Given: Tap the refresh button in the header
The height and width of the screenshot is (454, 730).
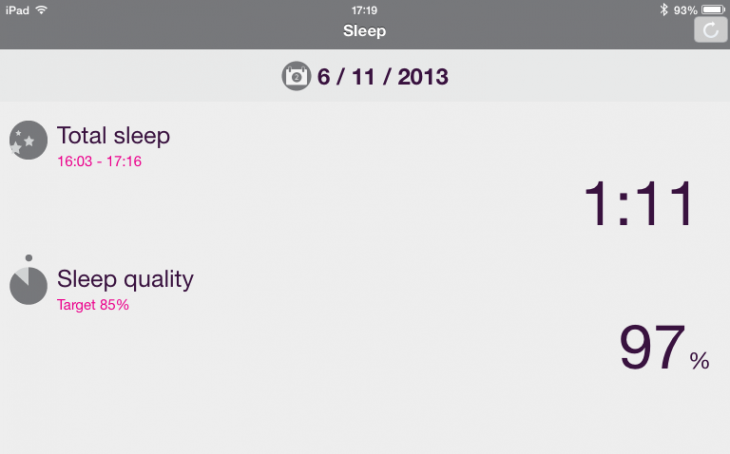Looking at the screenshot, I should coord(710,30).
